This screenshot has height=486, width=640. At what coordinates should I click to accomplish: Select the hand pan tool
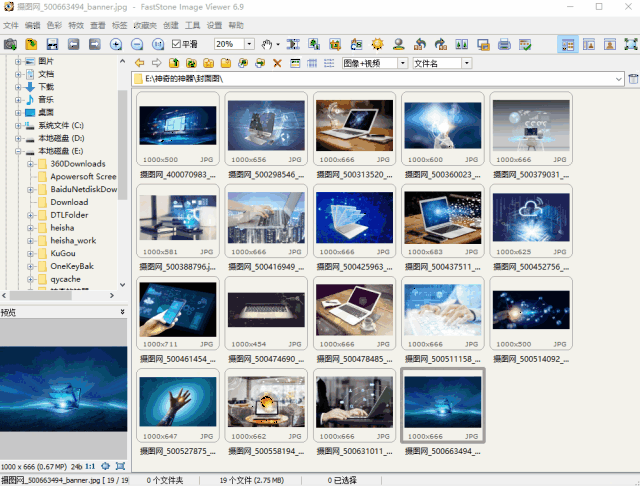(267, 44)
